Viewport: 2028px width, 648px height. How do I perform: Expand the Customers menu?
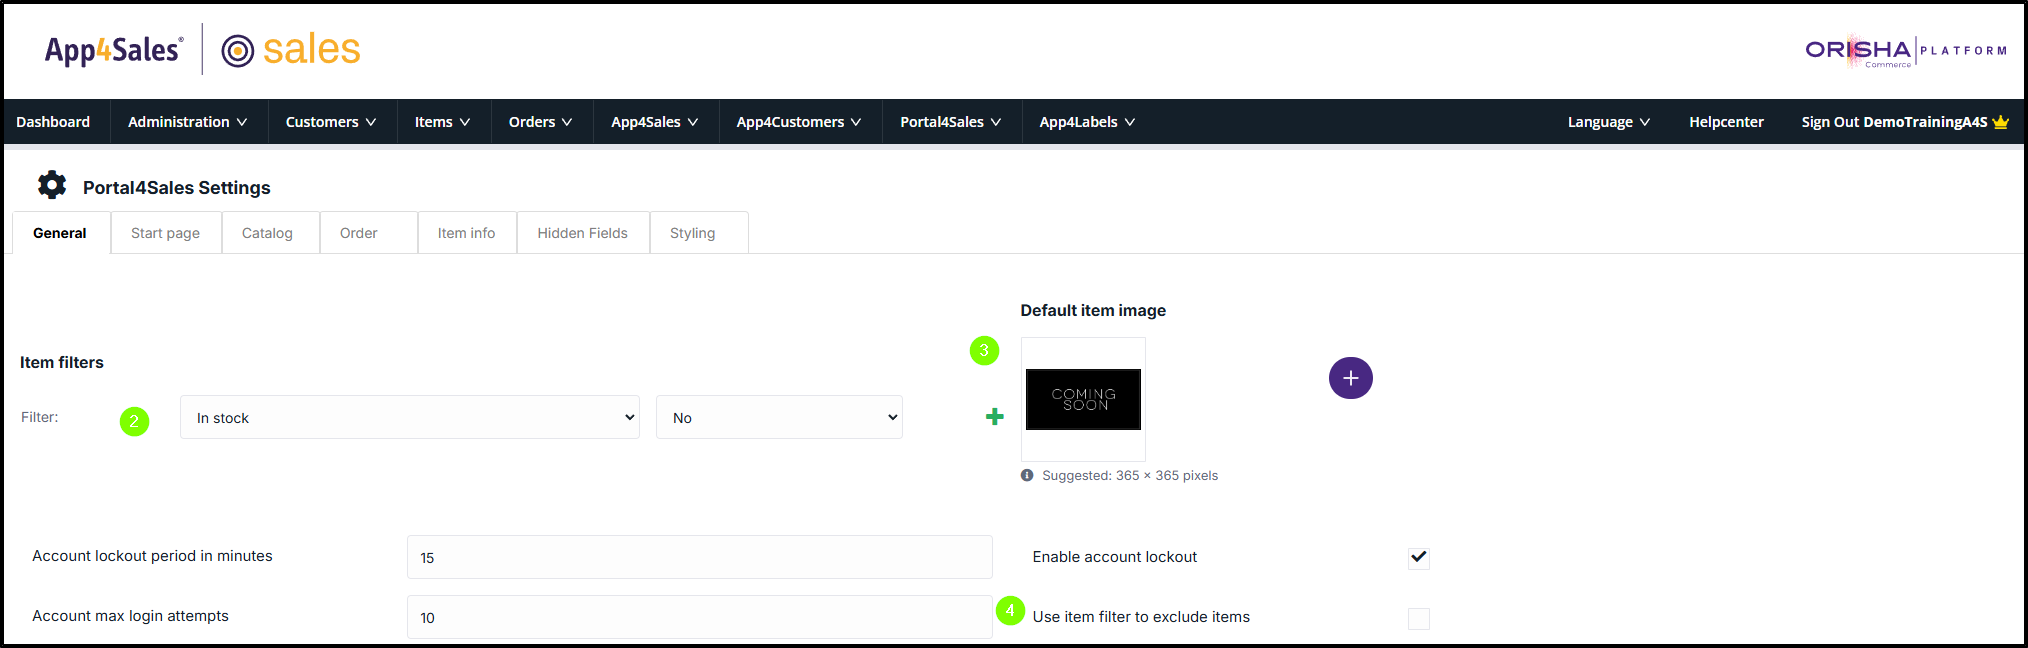331,122
